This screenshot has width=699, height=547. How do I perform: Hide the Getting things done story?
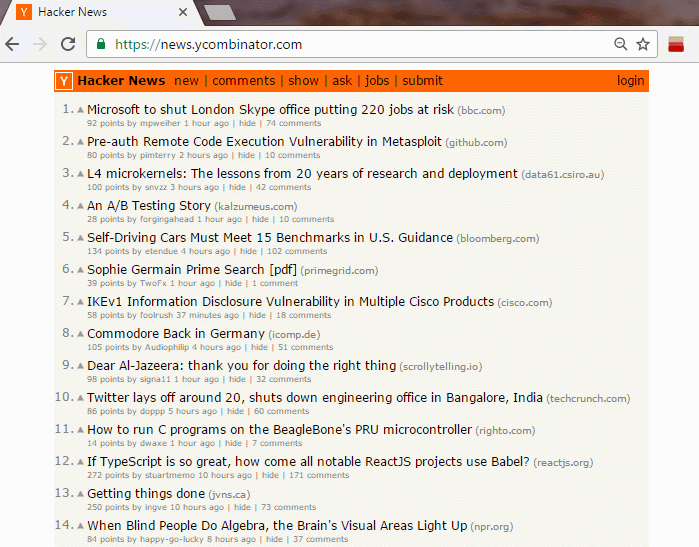242,507
